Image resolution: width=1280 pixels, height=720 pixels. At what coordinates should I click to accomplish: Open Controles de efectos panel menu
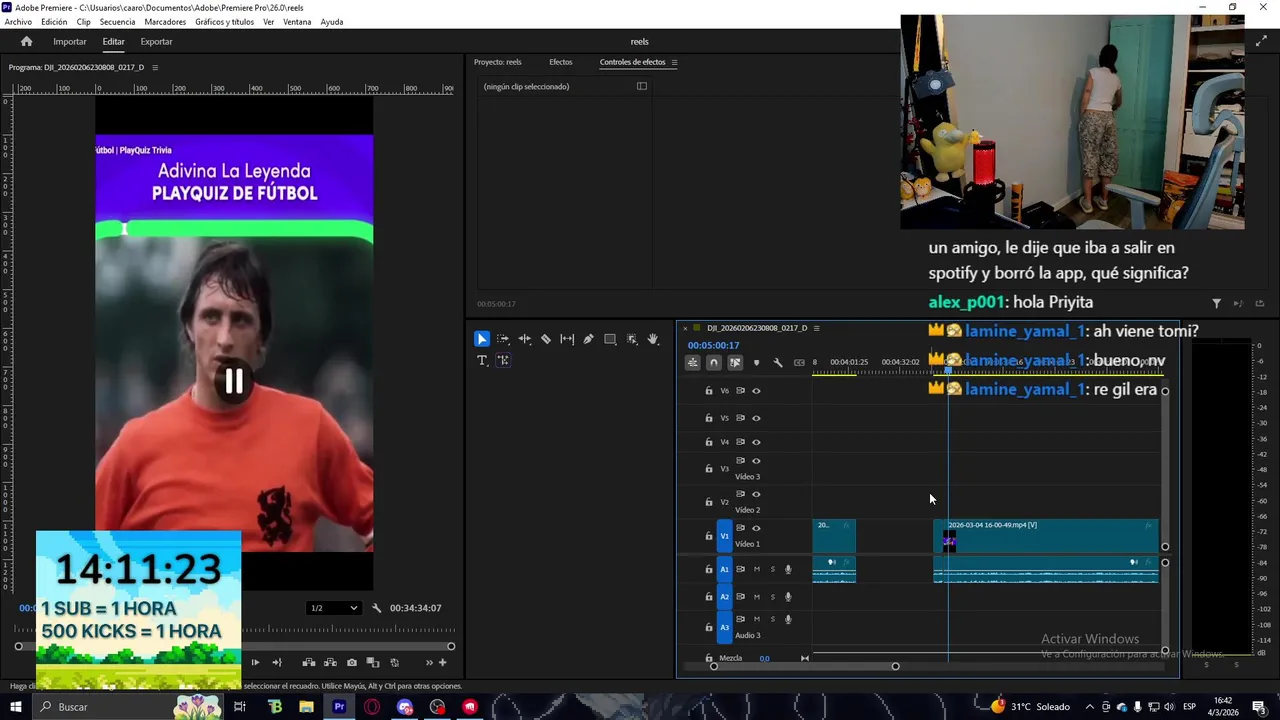[674, 62]
